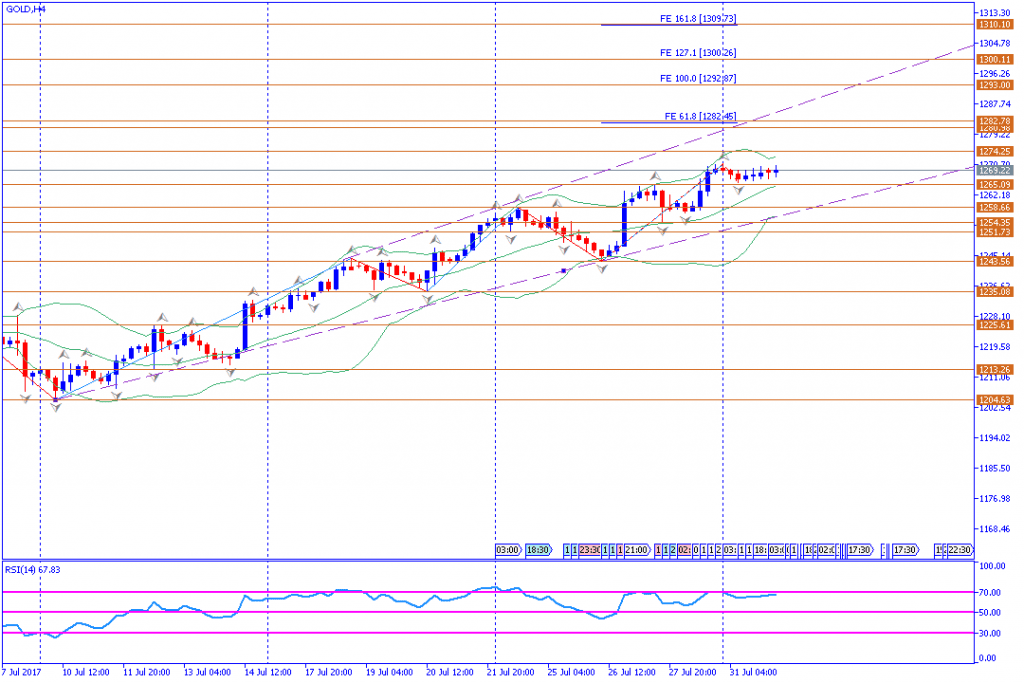1024x683 pixels.
Task: Click the 1310.10 price level tag
Action: [995, 24]
